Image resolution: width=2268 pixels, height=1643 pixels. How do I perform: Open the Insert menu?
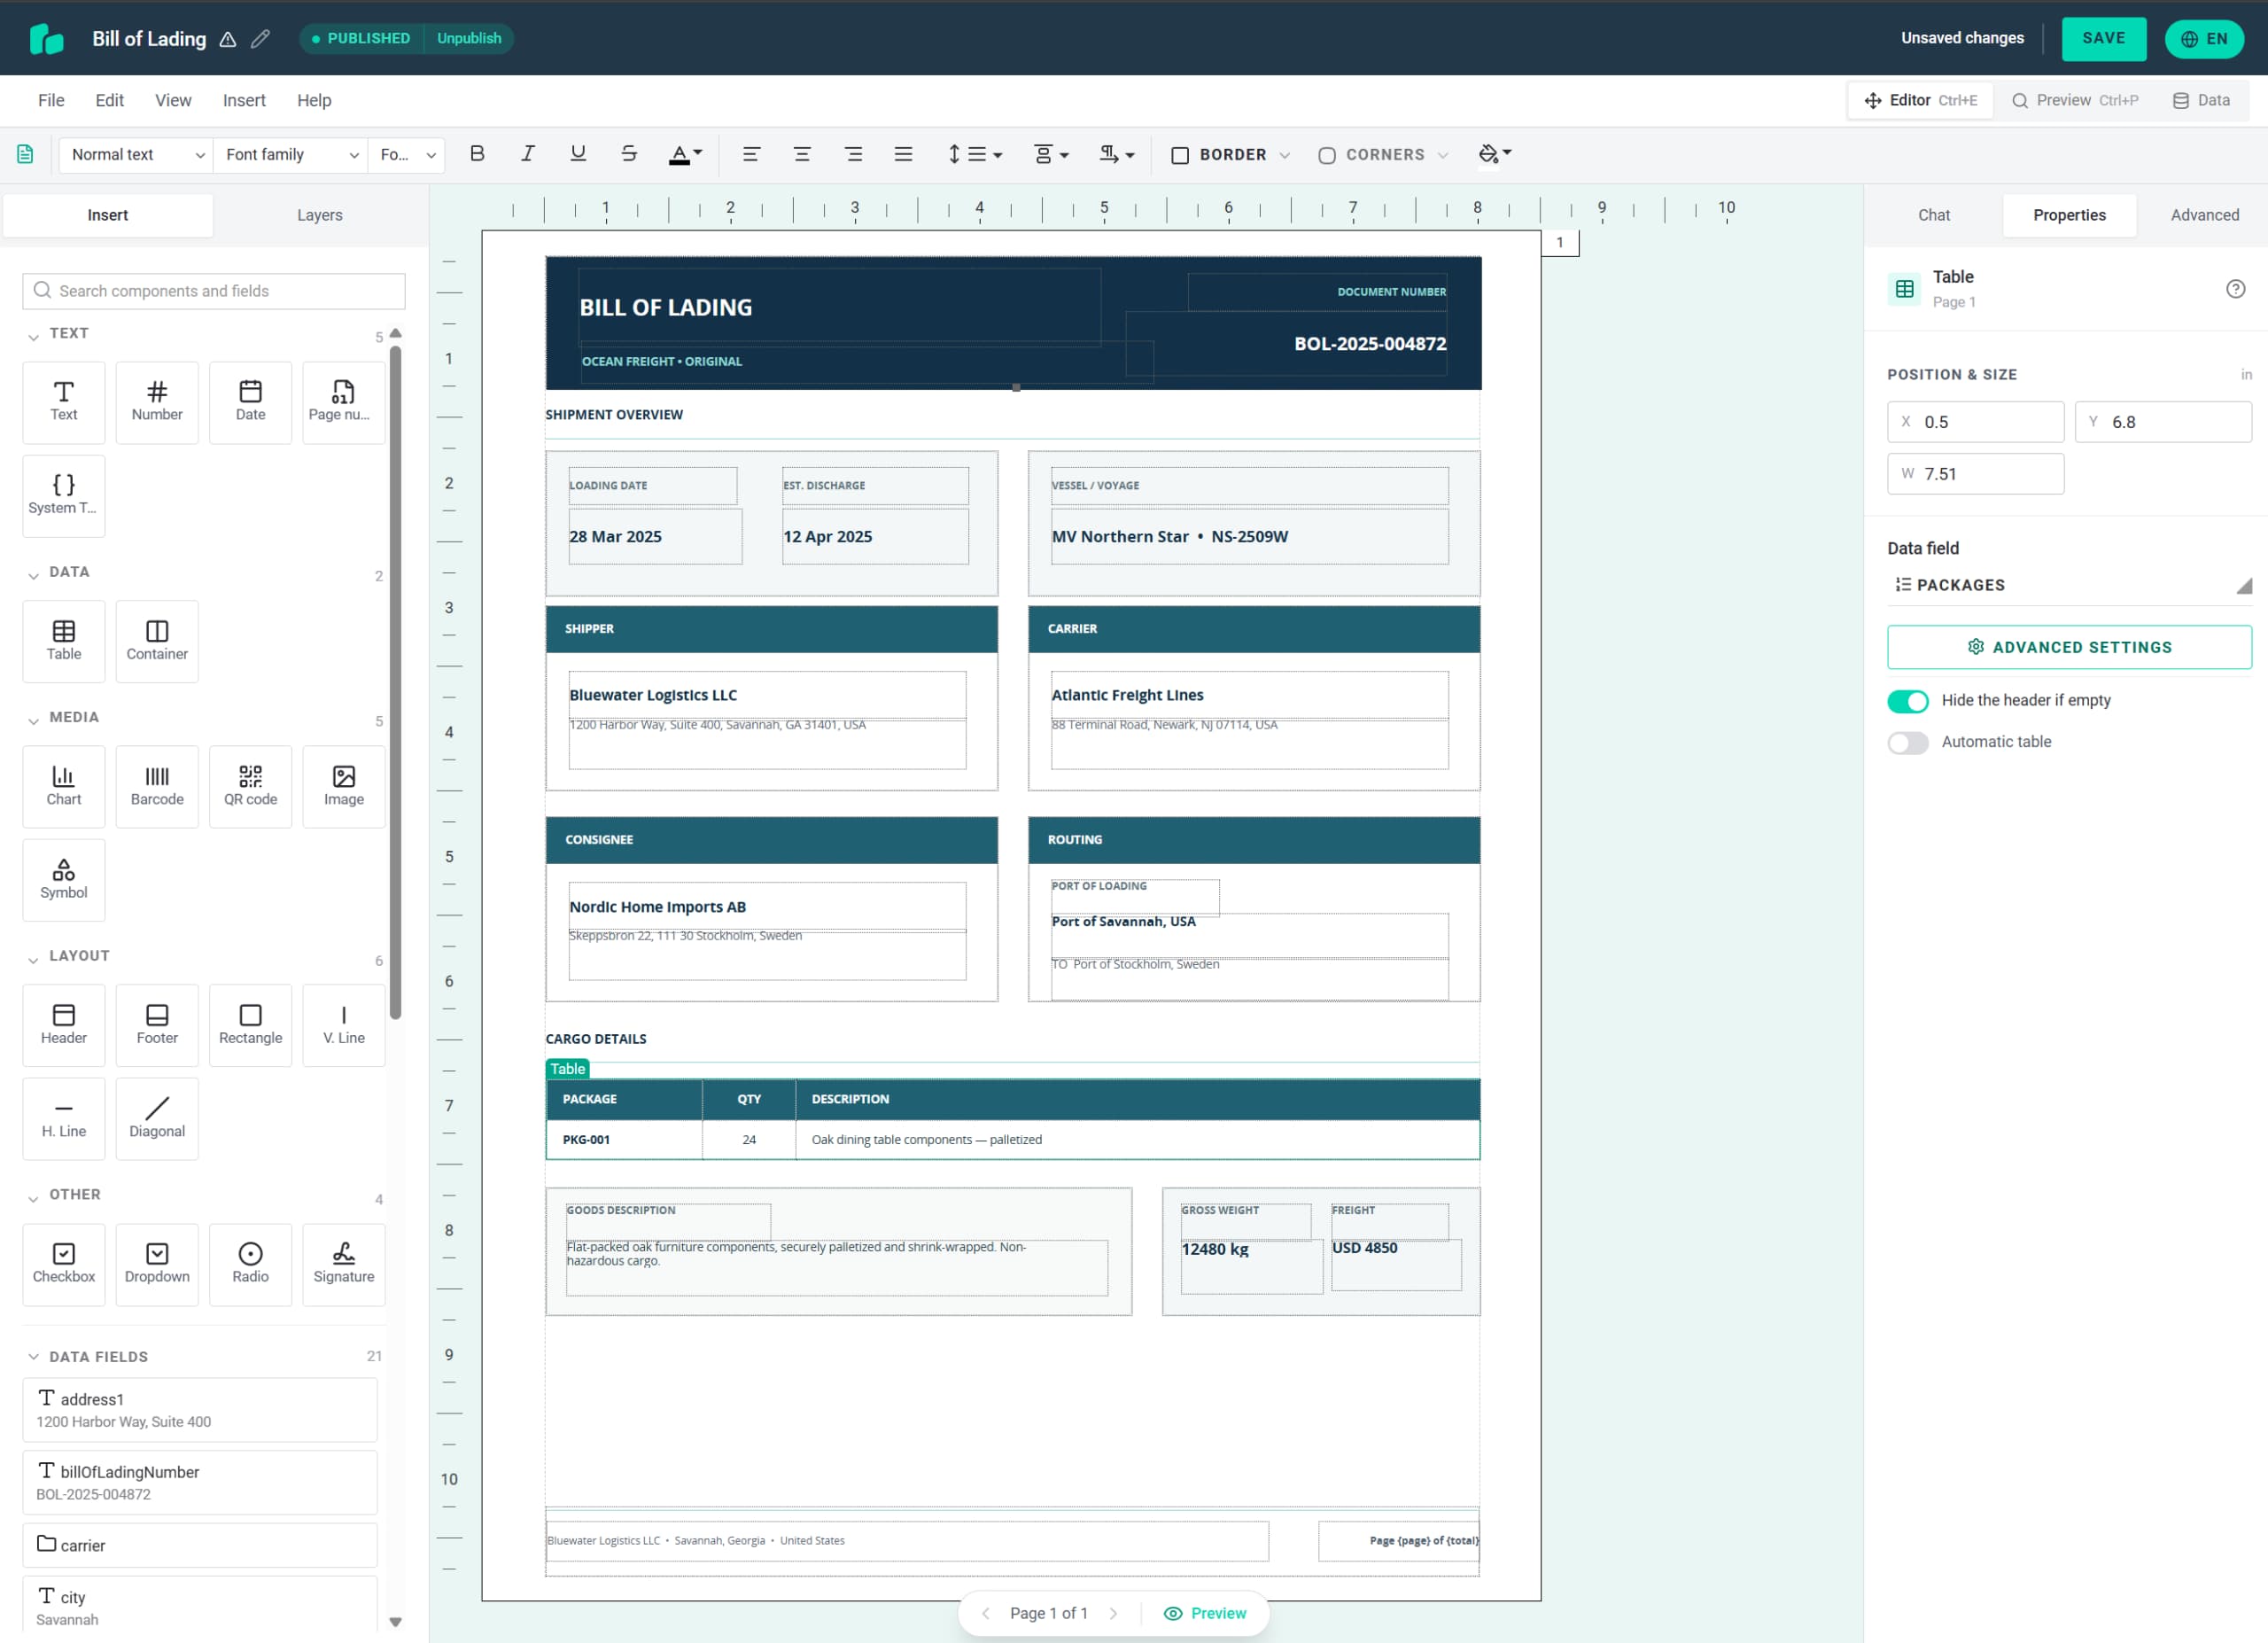(244, 100)
